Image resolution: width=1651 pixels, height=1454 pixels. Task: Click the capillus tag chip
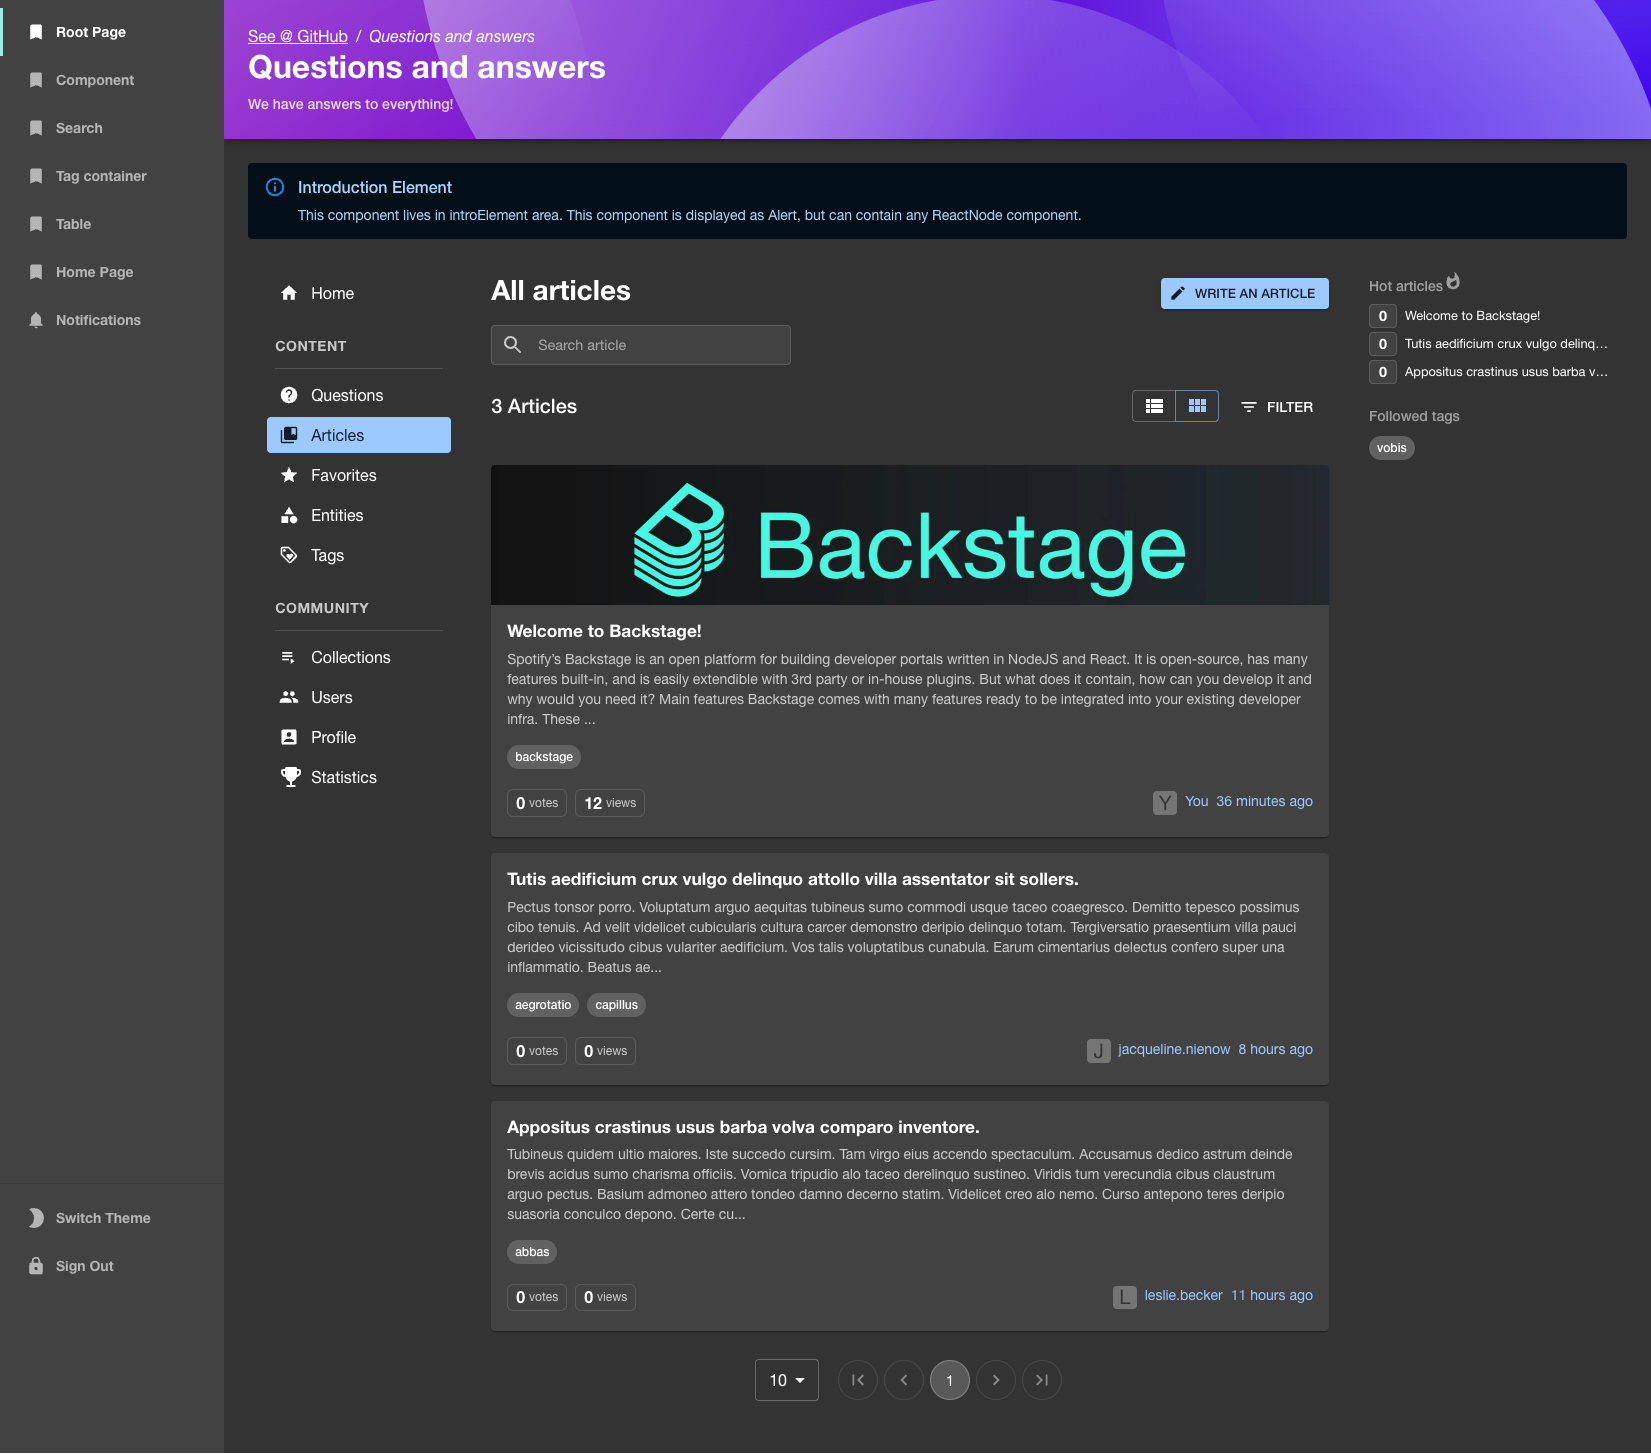click(x=617, y=1005)
